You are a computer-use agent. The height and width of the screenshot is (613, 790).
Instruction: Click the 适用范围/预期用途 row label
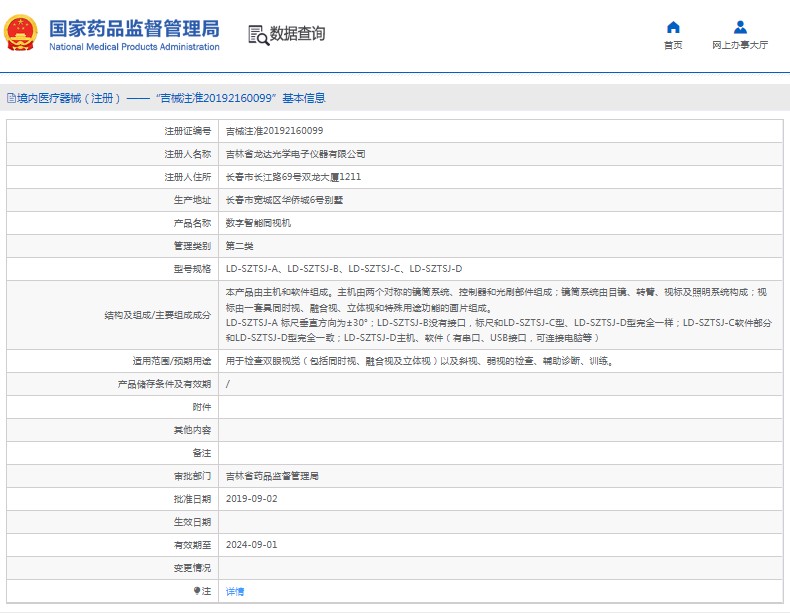(172, 361)
